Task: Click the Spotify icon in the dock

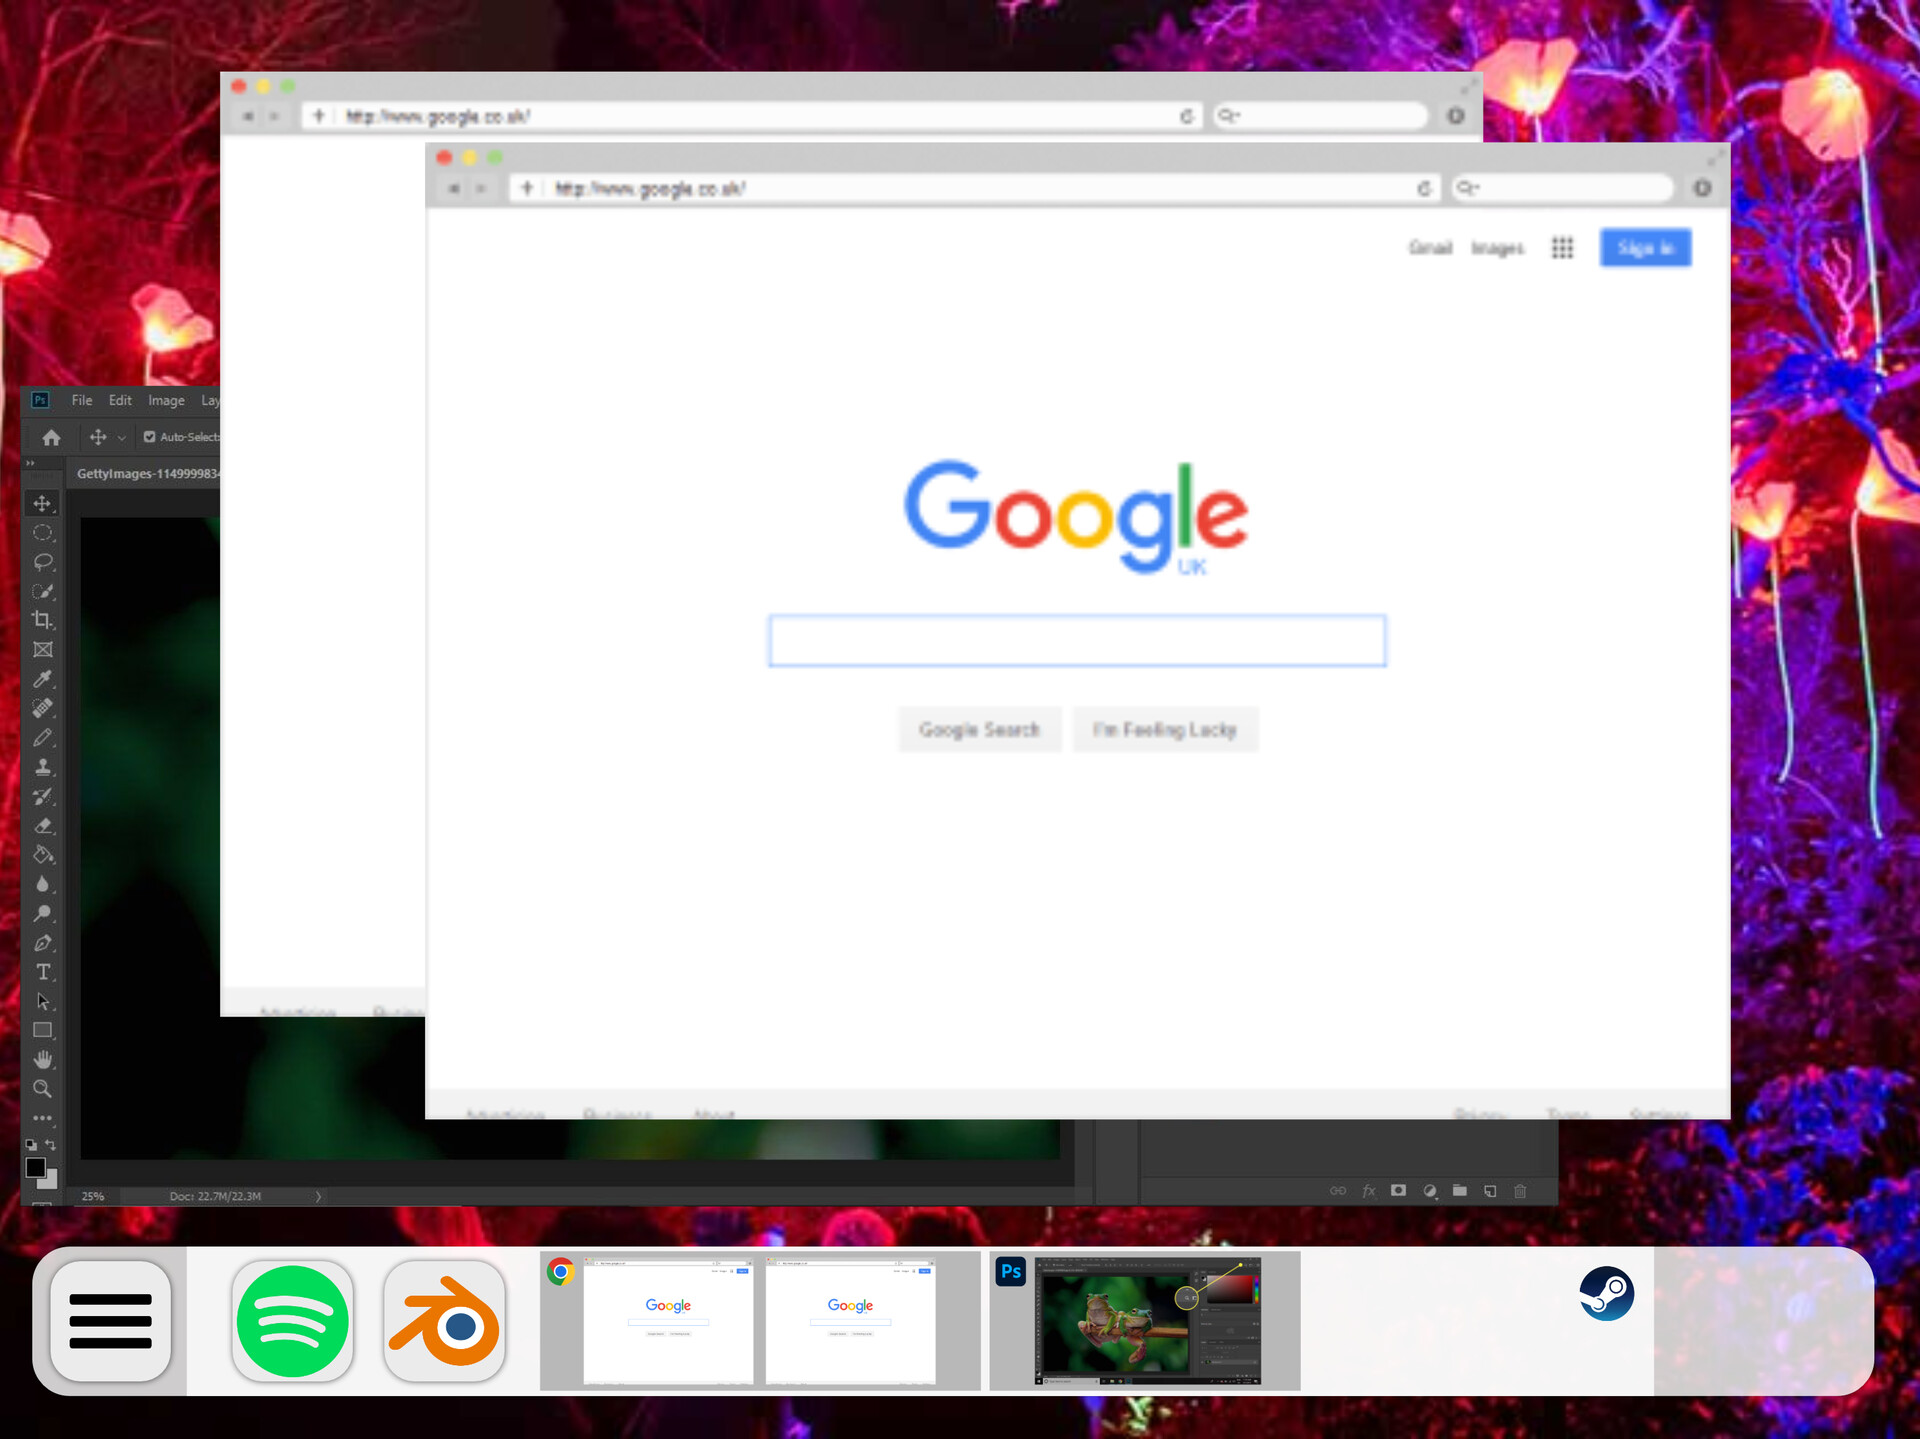Action: (x=292, y=1321)
